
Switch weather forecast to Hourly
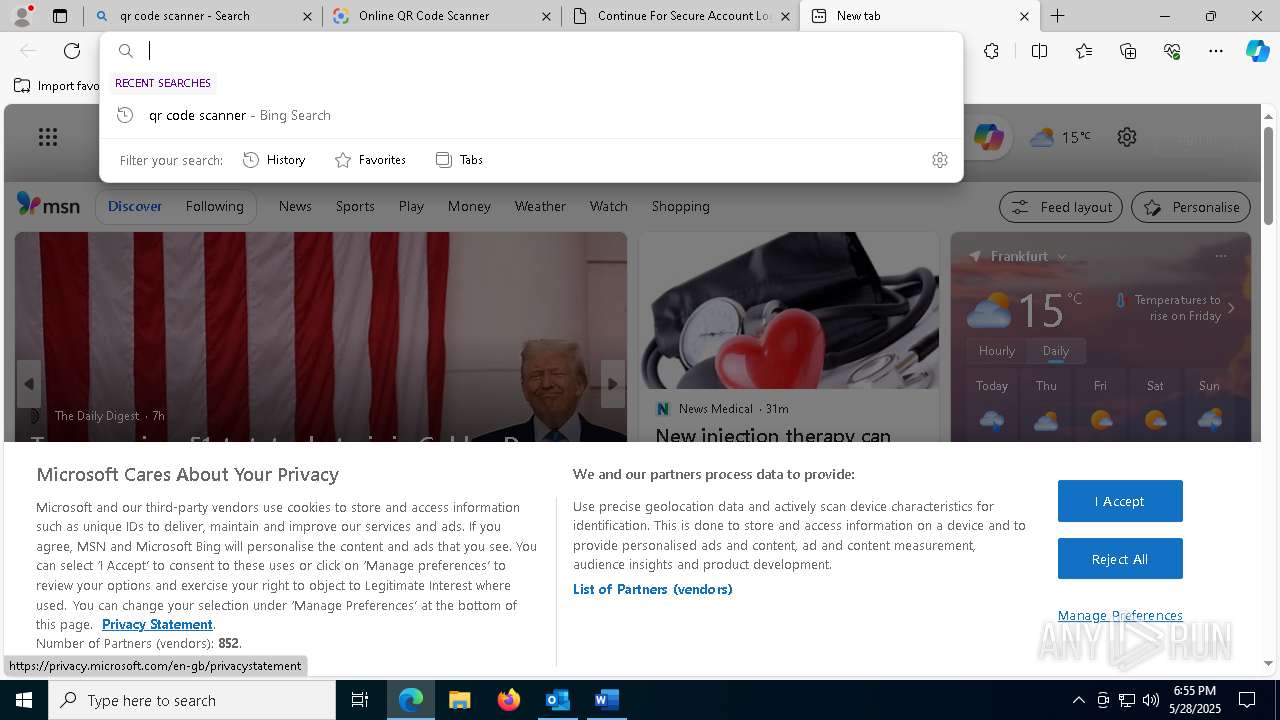[997, 351]
